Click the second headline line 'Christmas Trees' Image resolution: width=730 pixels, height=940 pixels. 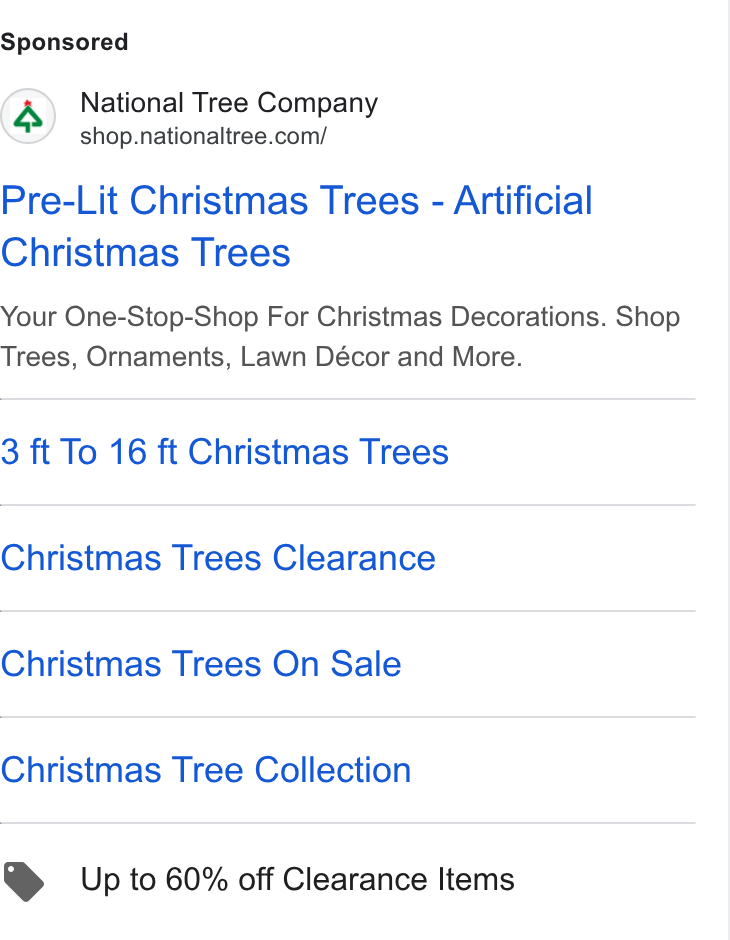point(146,252)
